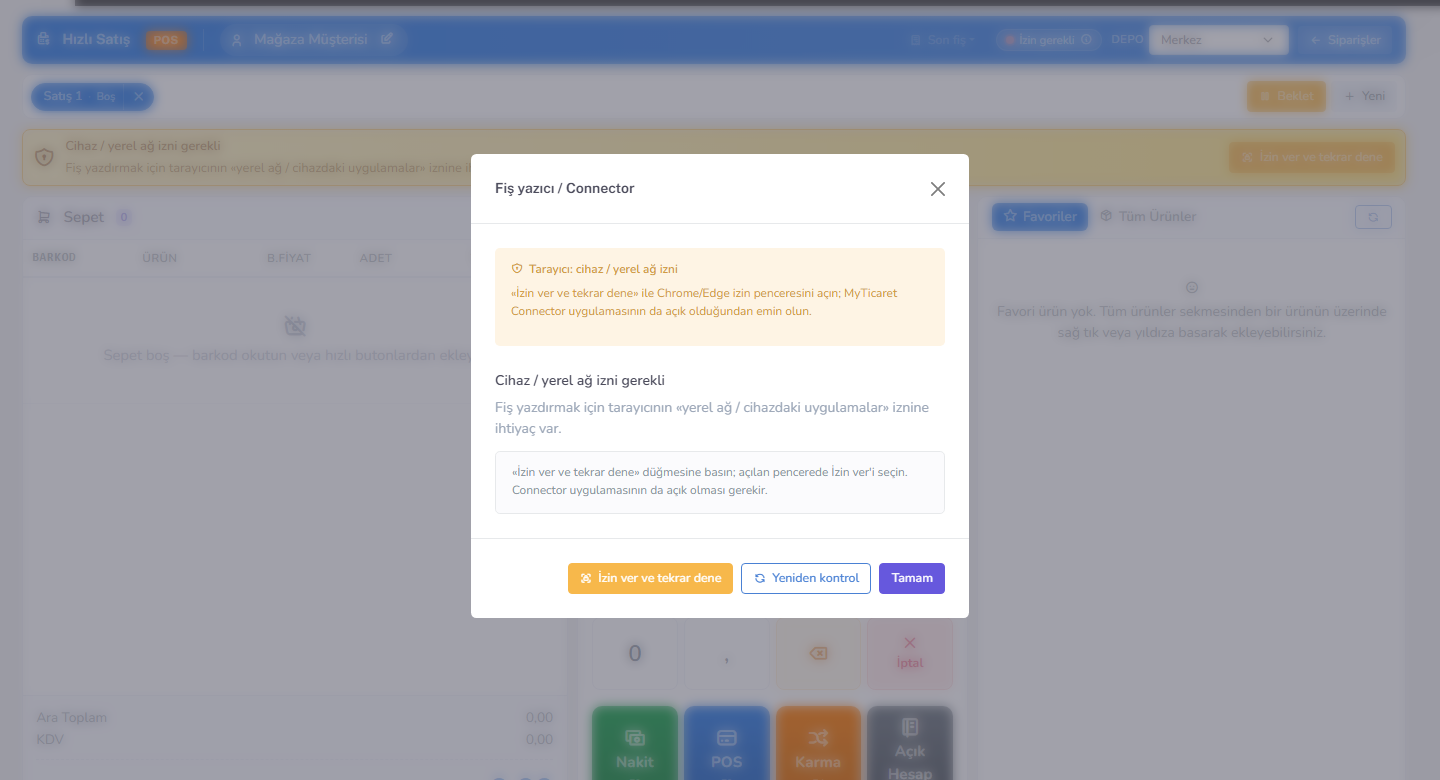Screen dimensions: 1440x780
Task: Click the İptal cancel keypad button
Action: pos(910,654)
